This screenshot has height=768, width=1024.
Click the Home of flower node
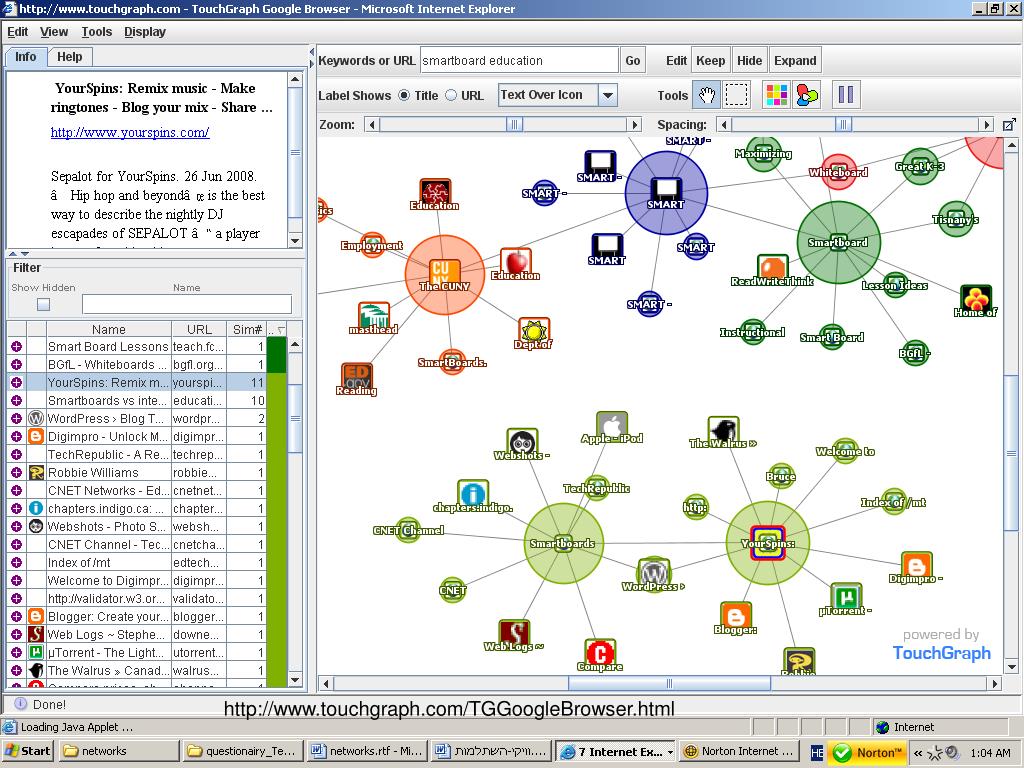pyautogui.click(x=976, y=299)
